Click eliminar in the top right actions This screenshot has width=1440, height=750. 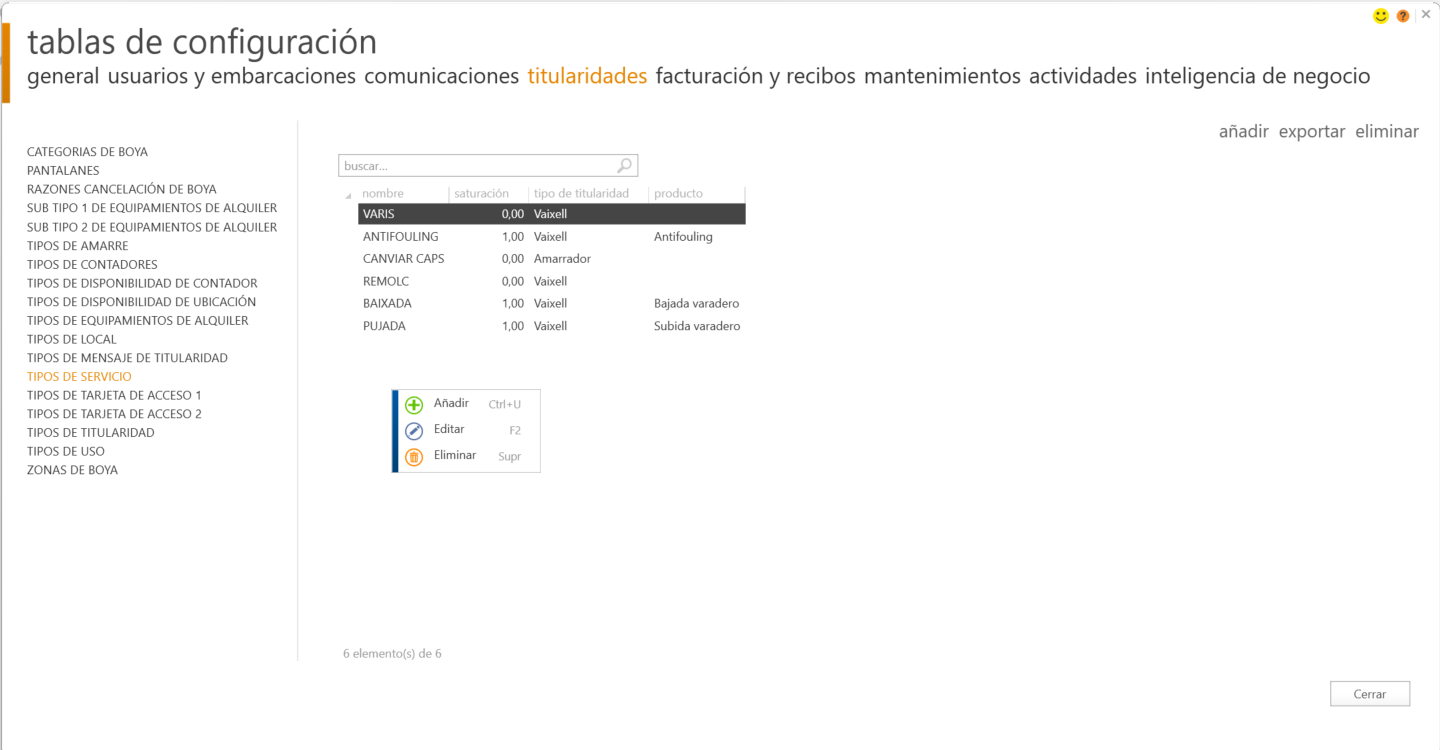(x=1386, y=132)
